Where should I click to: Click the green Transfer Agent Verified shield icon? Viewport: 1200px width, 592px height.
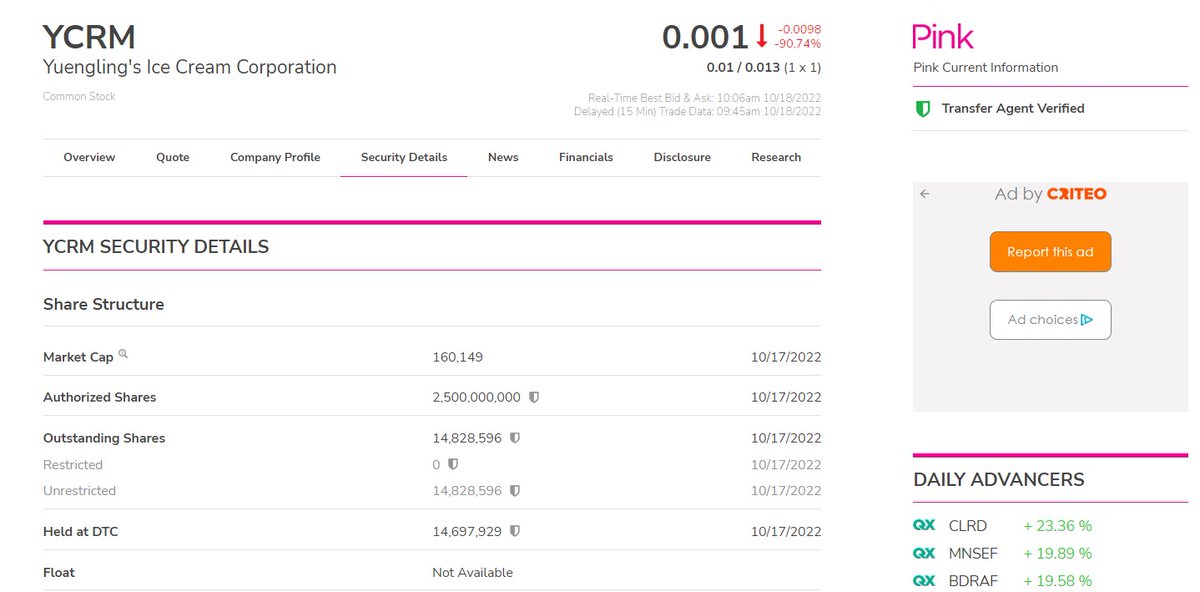923,108
